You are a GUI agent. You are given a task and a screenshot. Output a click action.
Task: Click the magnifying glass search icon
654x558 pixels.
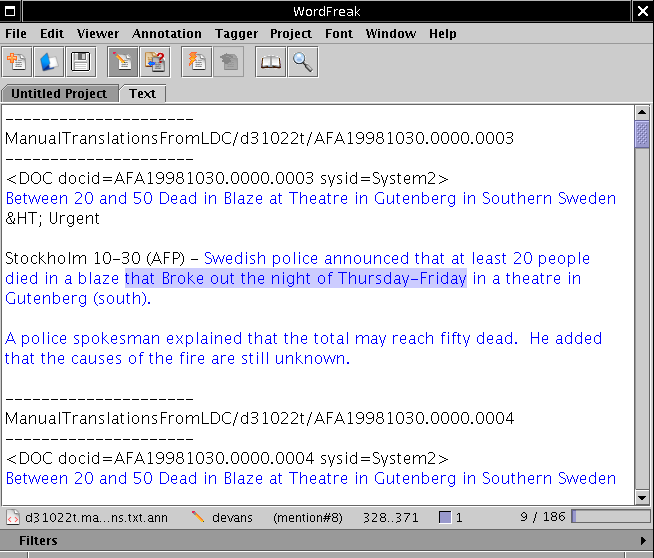tap(302, 63)
